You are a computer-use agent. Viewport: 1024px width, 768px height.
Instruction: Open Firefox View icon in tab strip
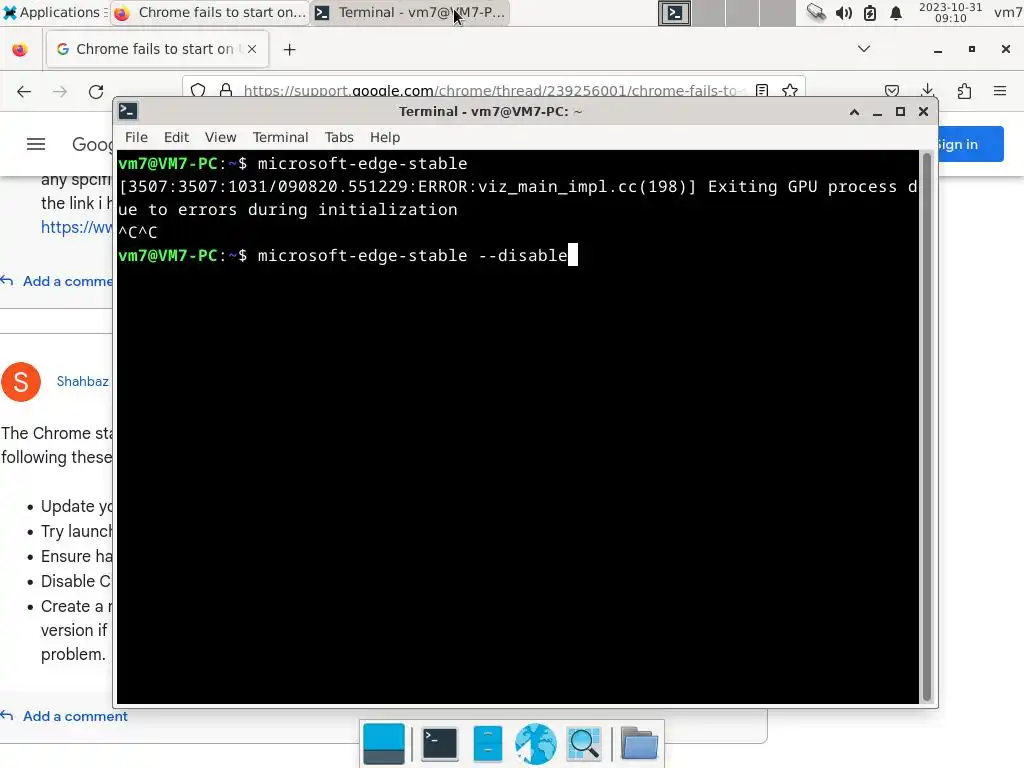point(20,50)
